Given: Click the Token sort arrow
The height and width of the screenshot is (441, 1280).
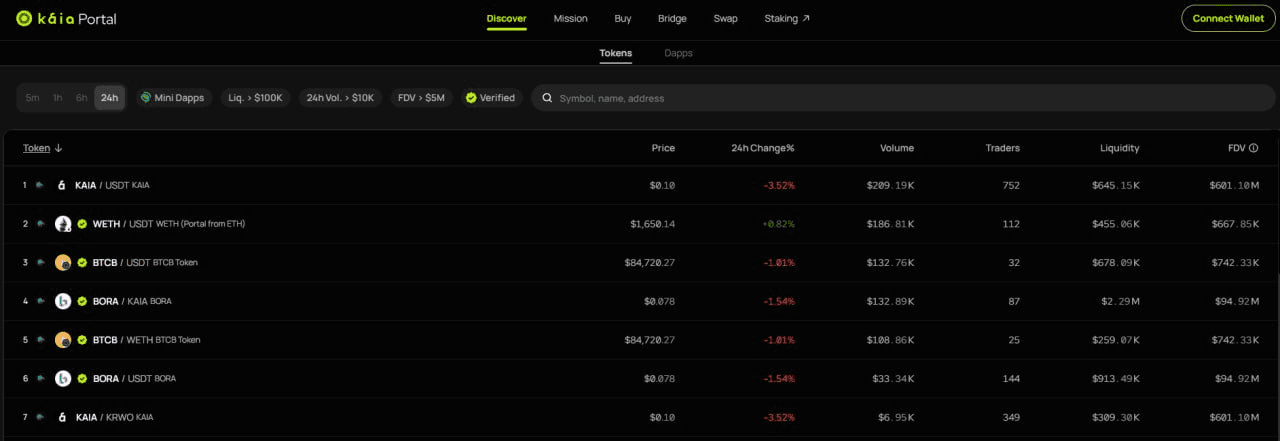Looking at the screenshot, I should [x=58, y=148].
